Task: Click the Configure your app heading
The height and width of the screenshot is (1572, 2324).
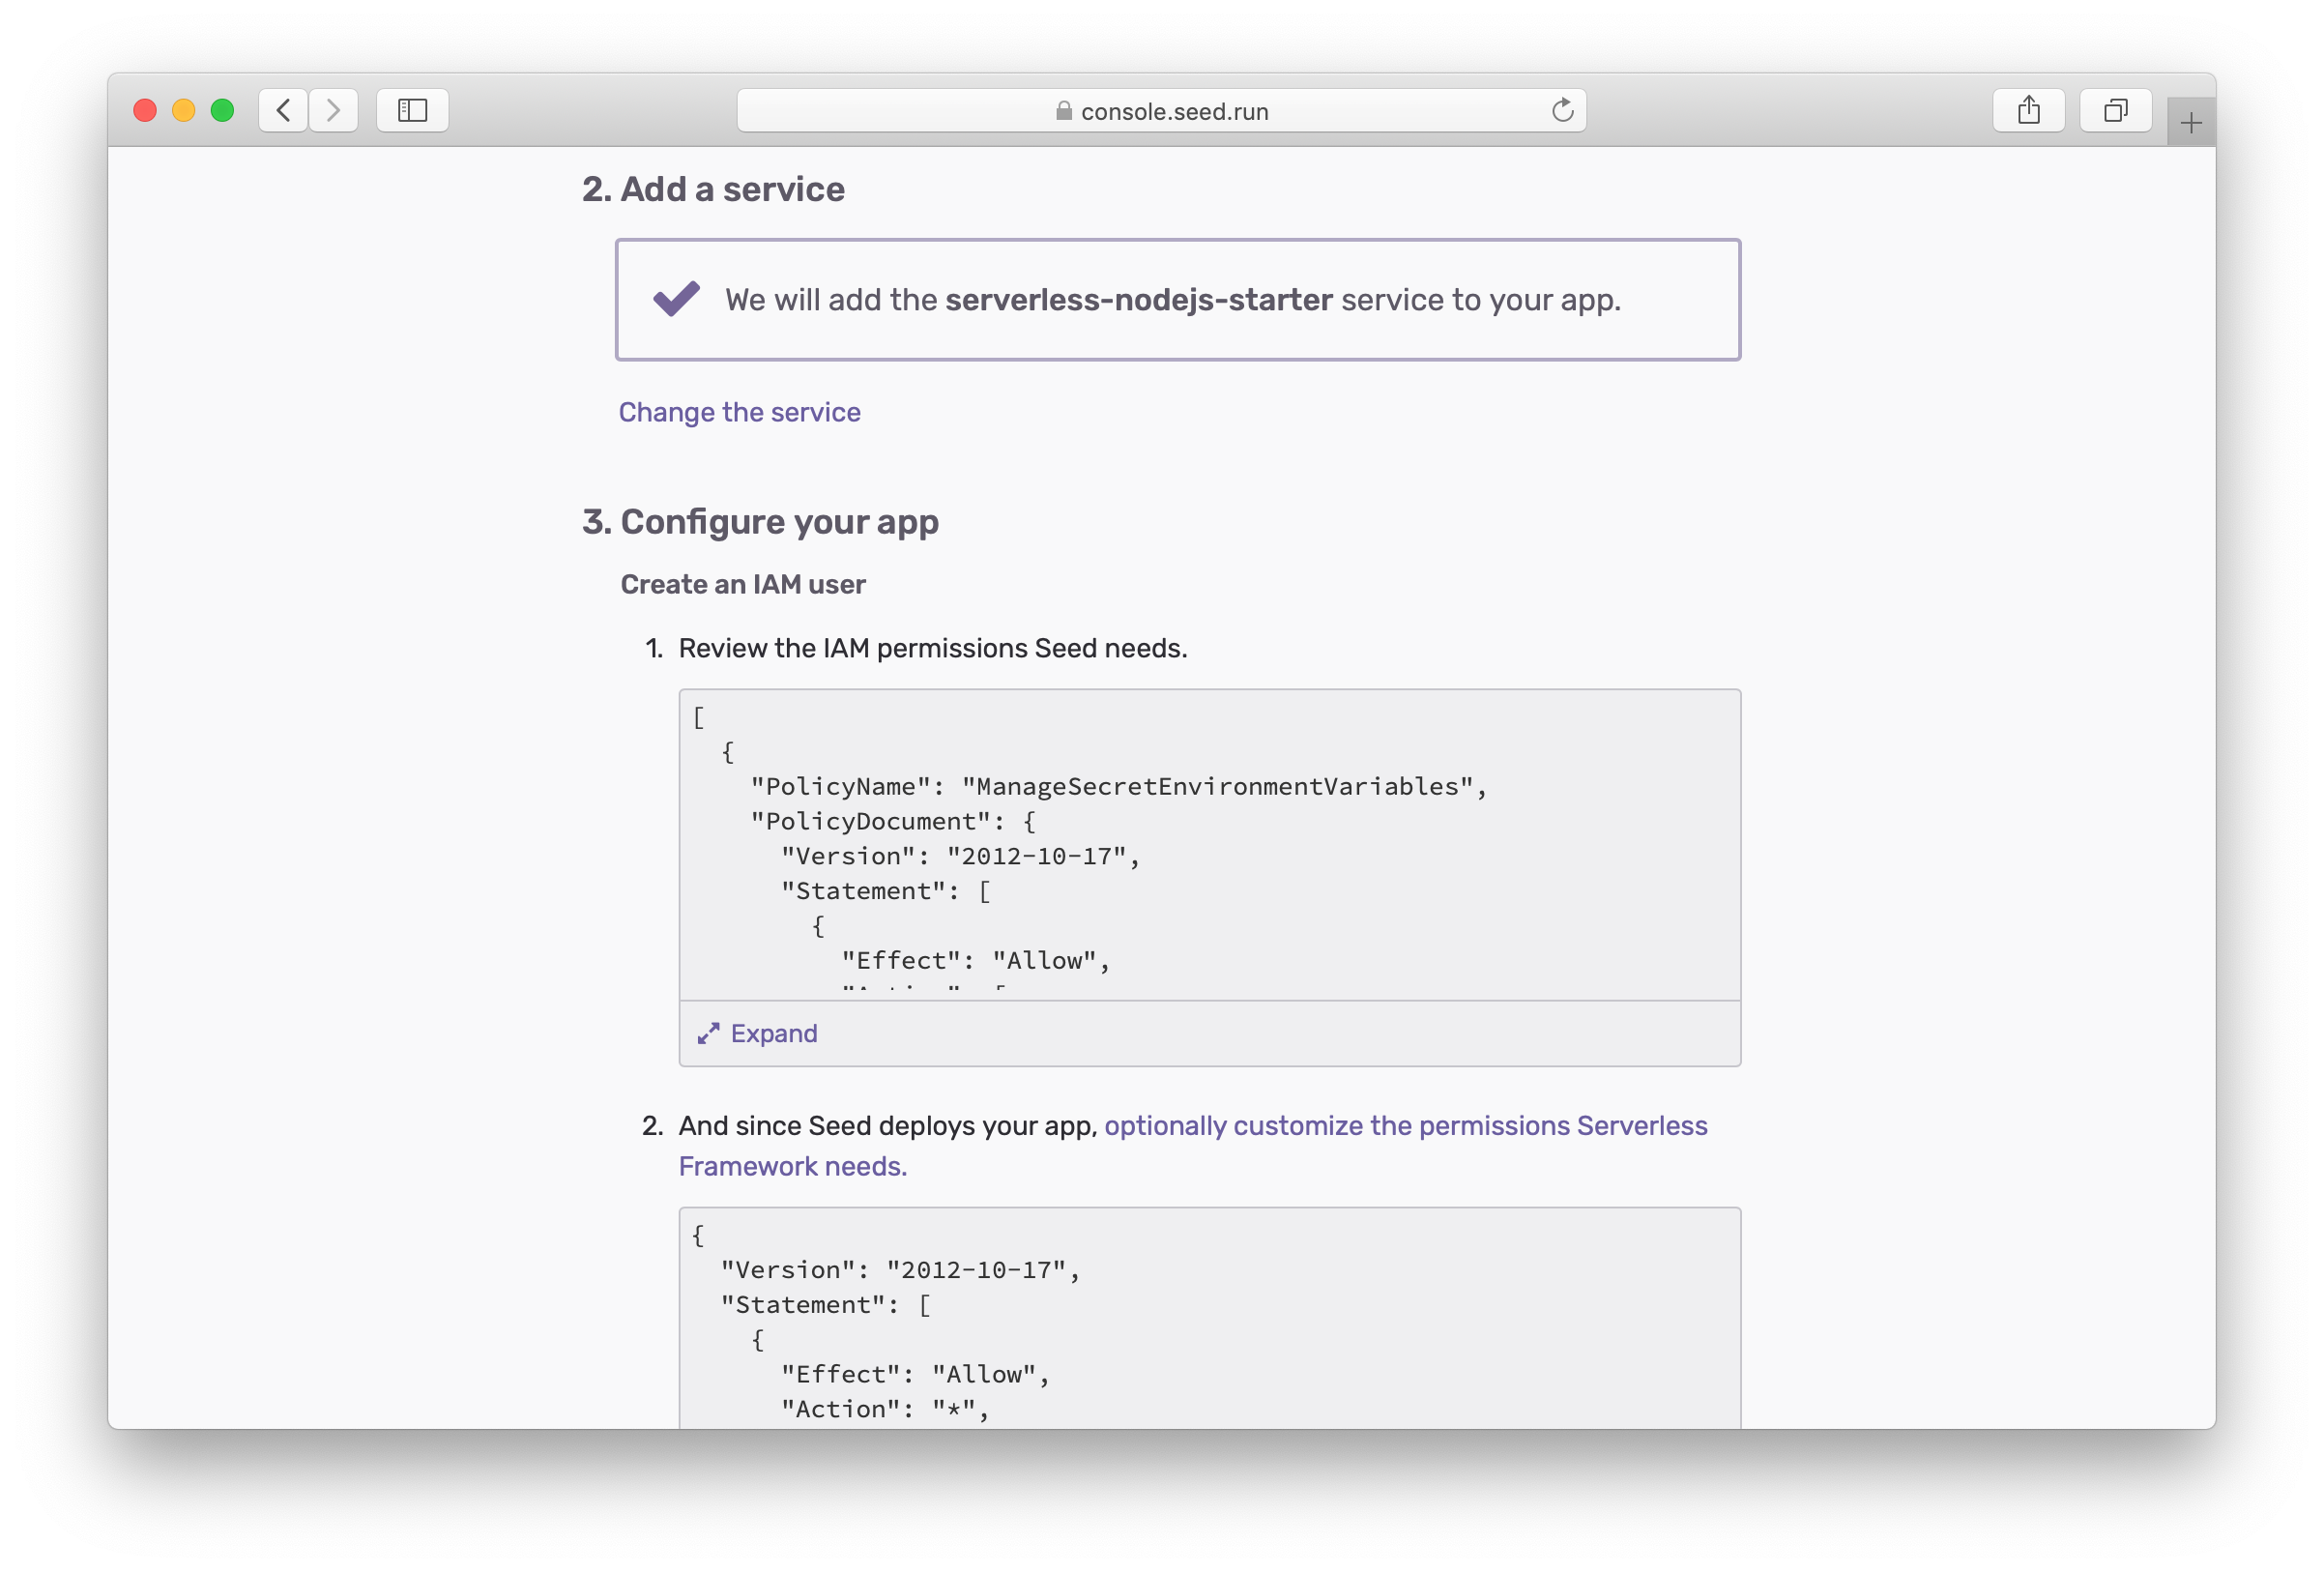Action: pos(779,522)
